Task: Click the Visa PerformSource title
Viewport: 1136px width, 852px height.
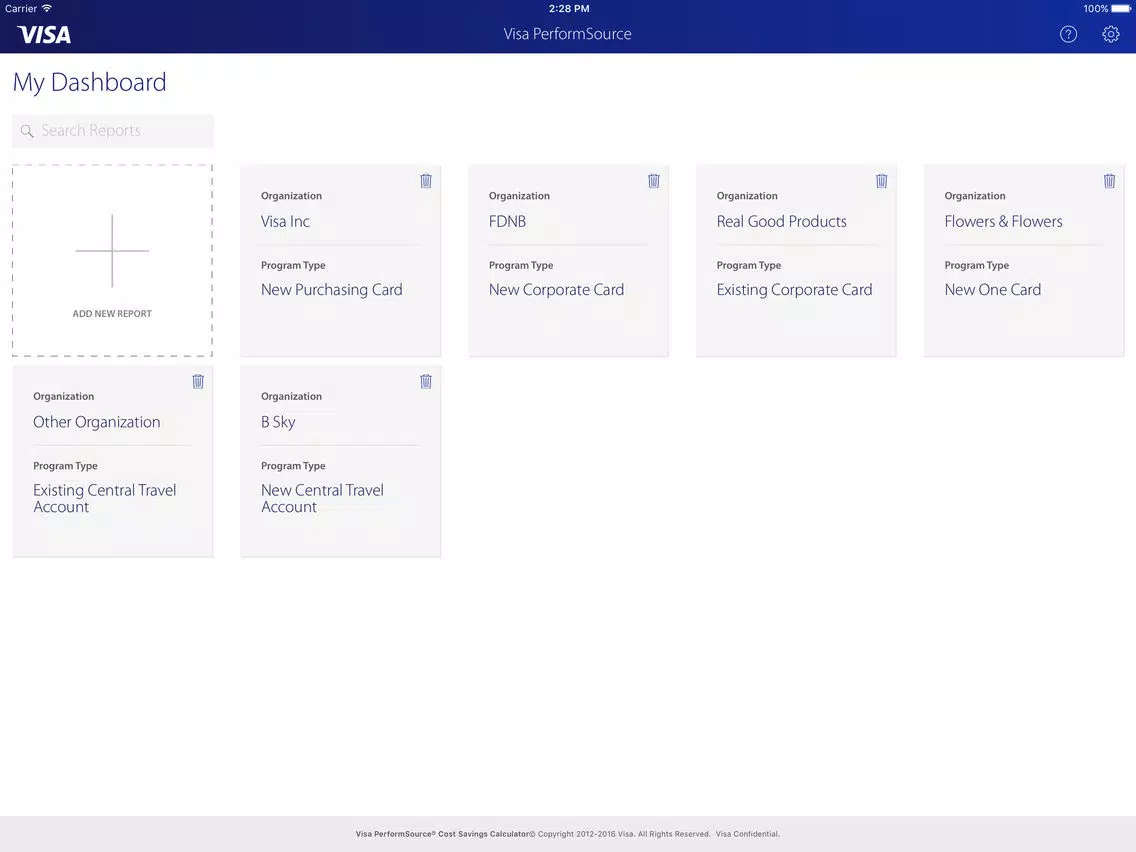Action: click(567, 34)
